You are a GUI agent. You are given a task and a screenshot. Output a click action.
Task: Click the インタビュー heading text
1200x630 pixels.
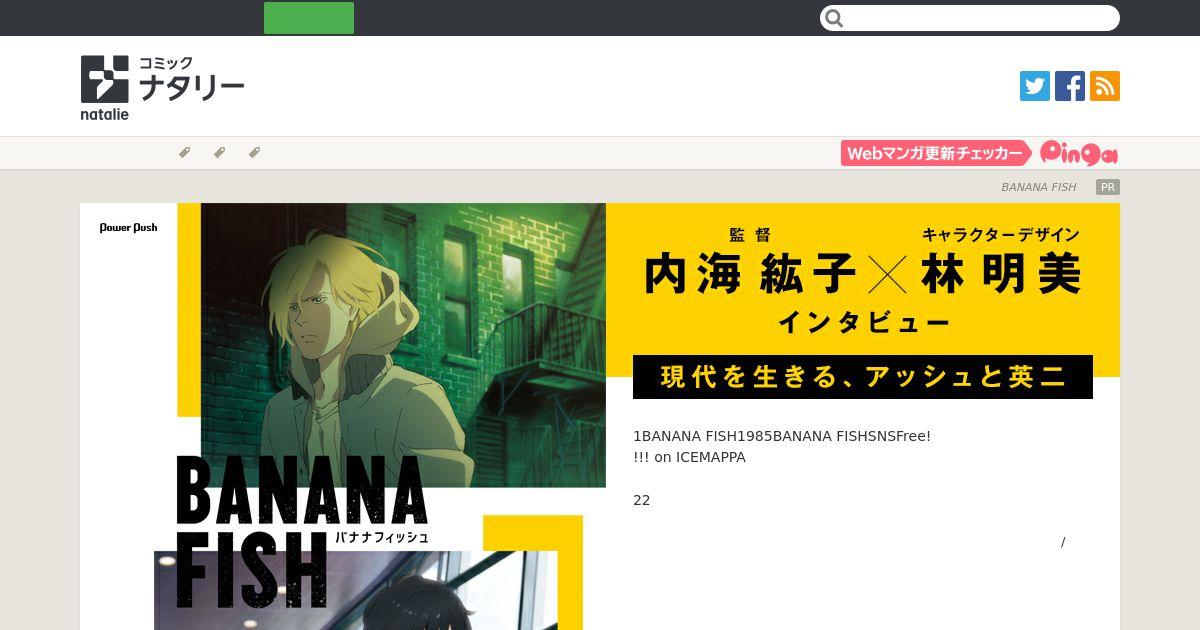pos(863,323)
